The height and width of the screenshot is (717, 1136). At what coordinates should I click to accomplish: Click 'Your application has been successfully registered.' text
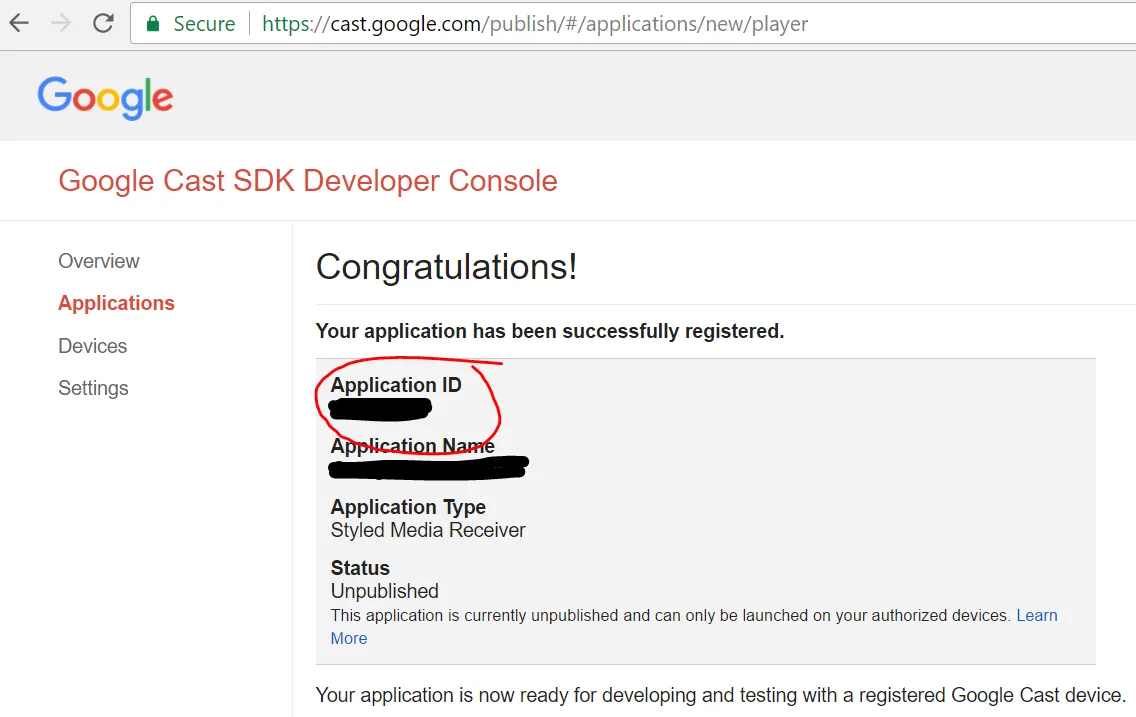pos(550,331)
